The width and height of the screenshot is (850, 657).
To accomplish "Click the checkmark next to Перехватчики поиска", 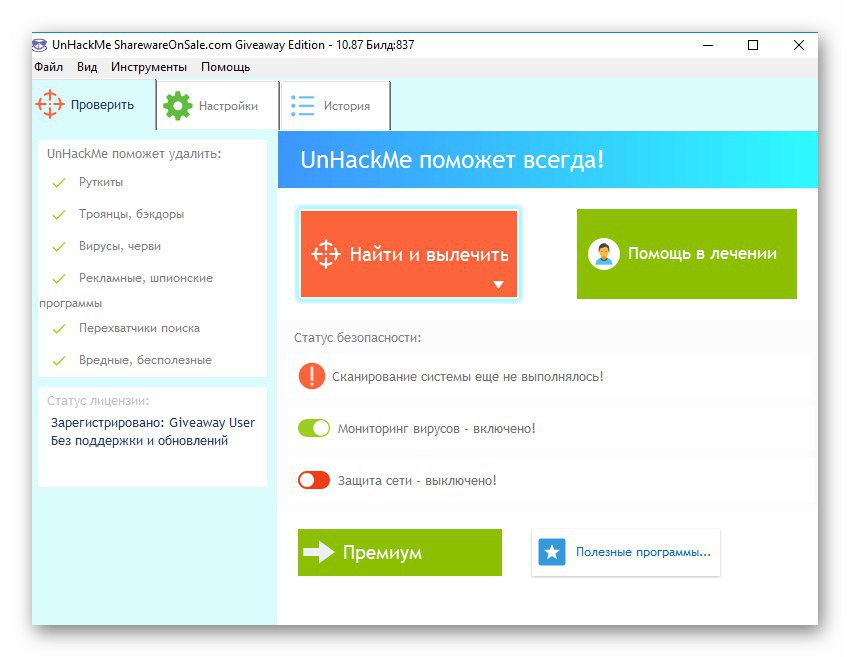I will tap(59, 328).
